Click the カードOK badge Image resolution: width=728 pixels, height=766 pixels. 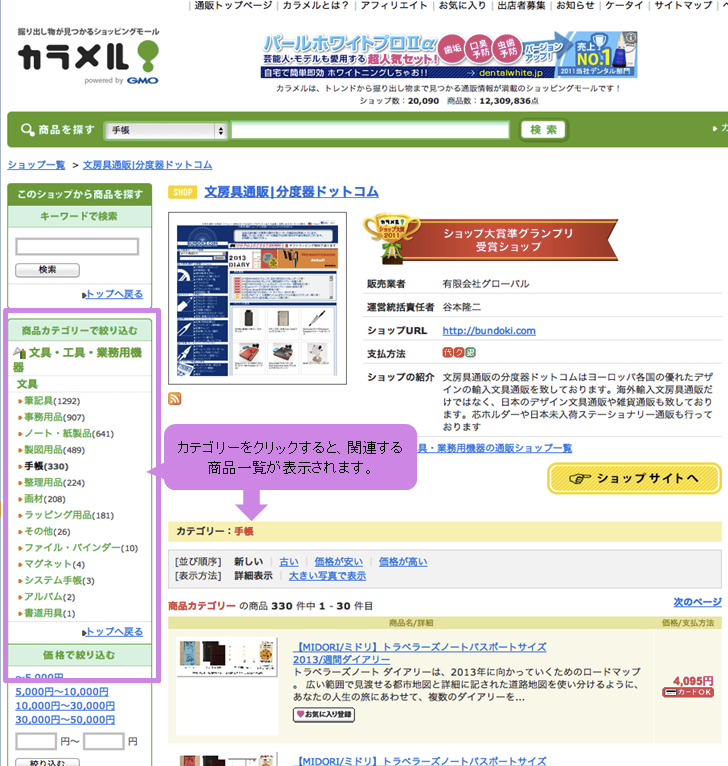coord(688,692)
